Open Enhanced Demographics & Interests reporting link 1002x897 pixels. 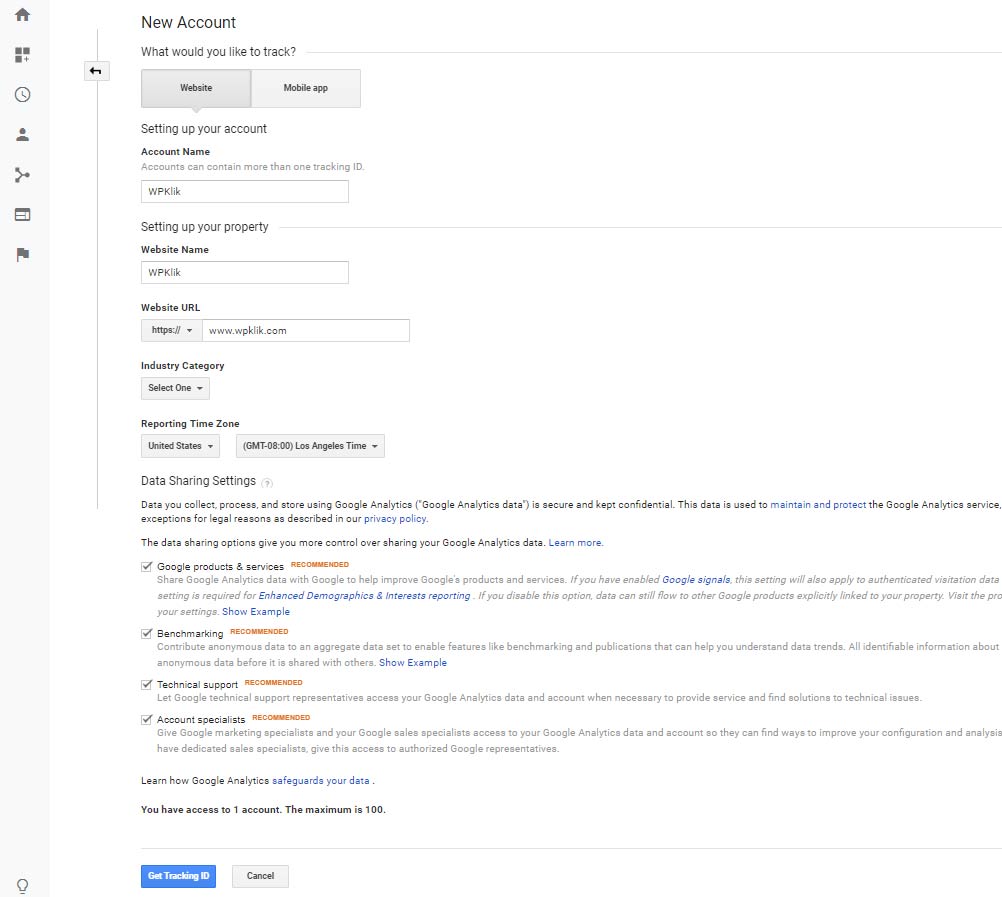[364, 595]
